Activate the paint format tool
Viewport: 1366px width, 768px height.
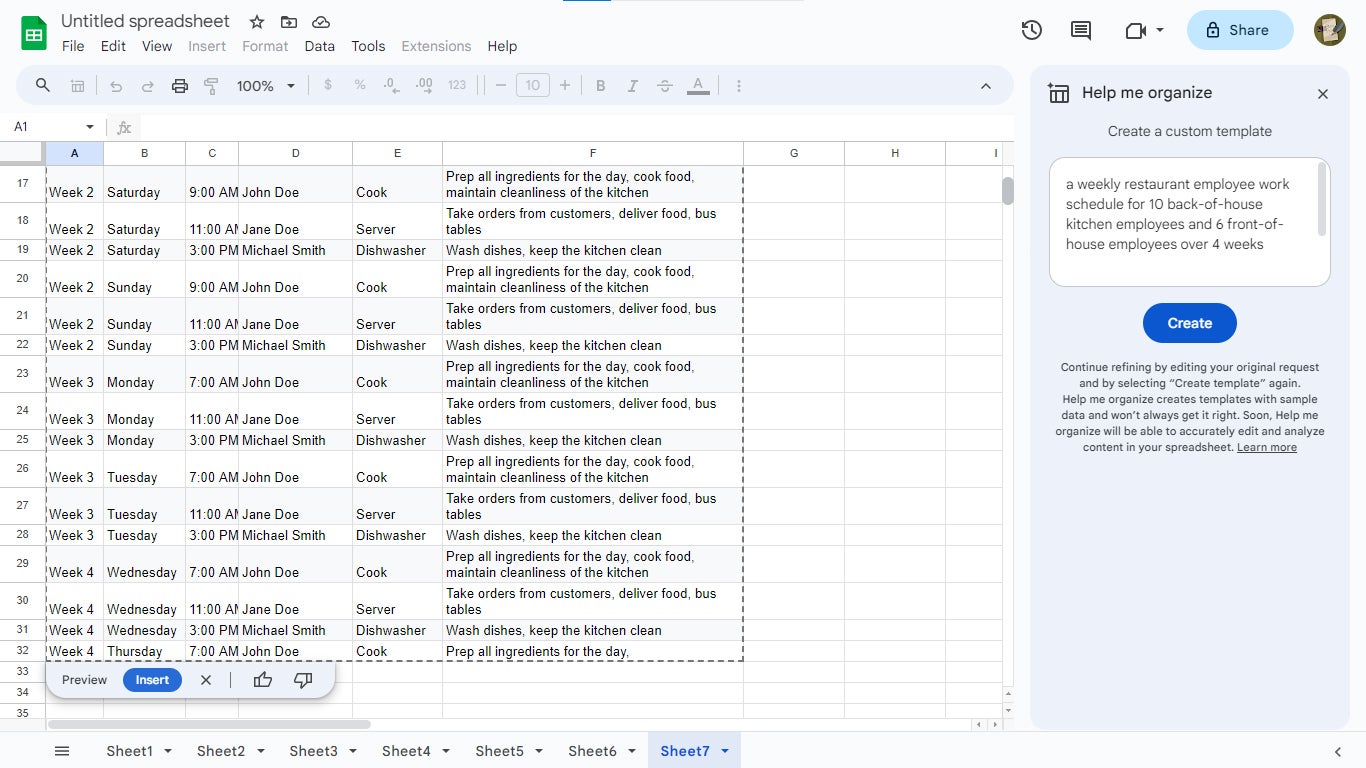tap(211, 86)
